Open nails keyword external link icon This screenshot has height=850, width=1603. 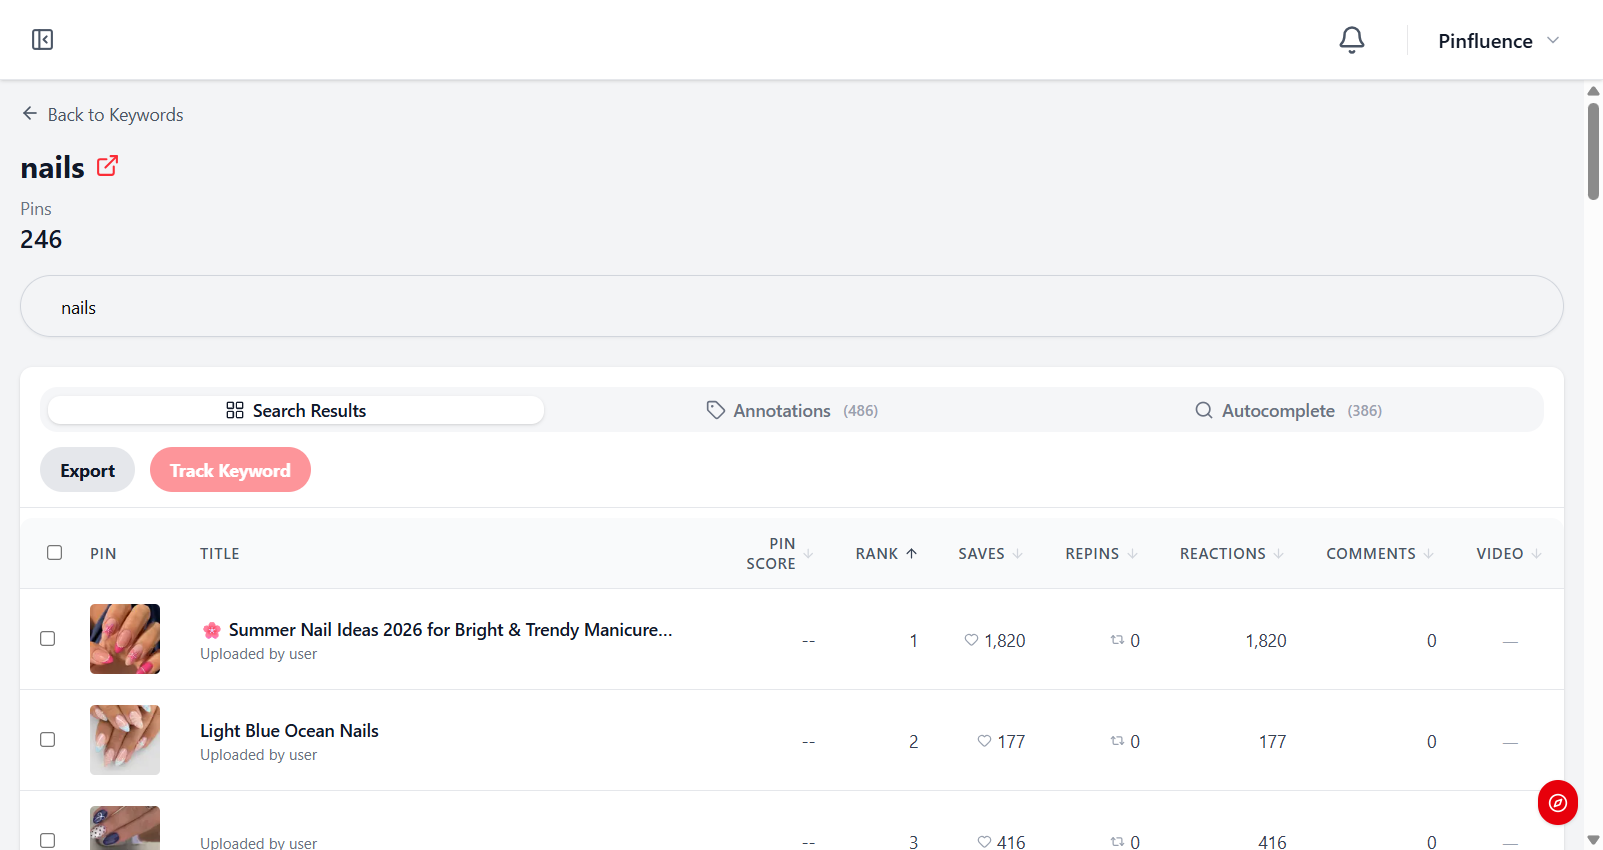pos(107,166)
